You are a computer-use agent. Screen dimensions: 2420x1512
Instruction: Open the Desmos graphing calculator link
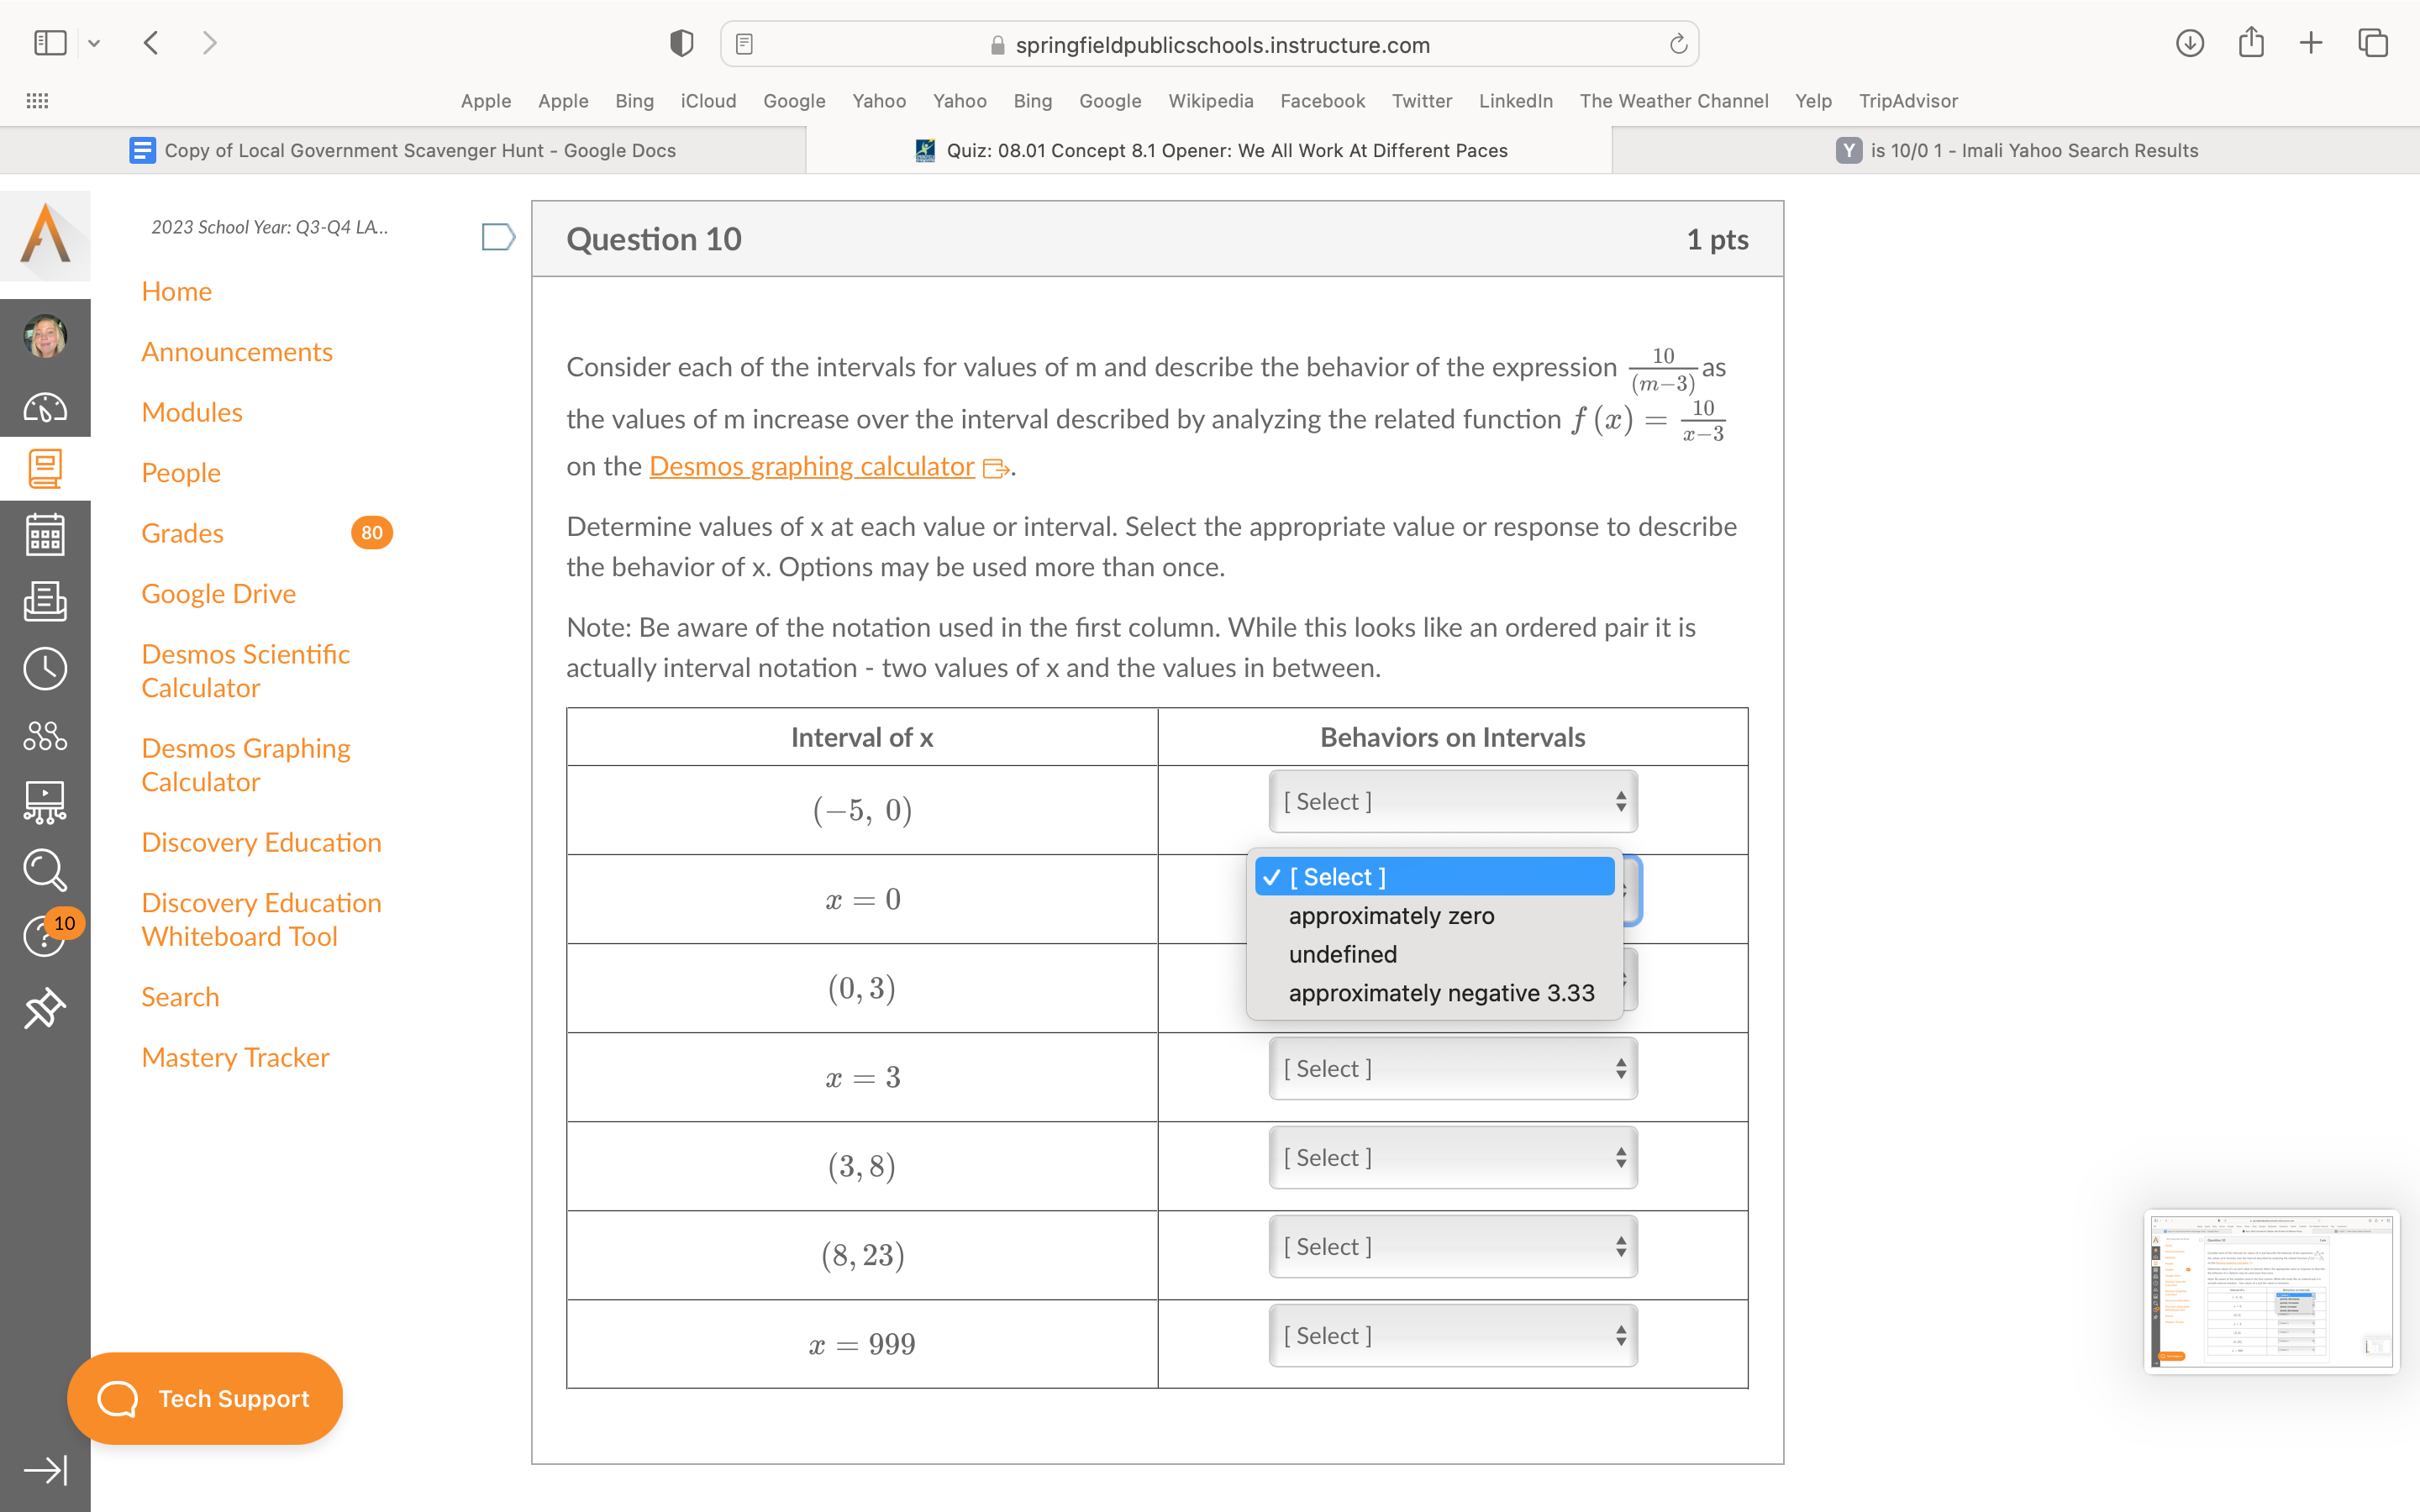coord(811,466)
